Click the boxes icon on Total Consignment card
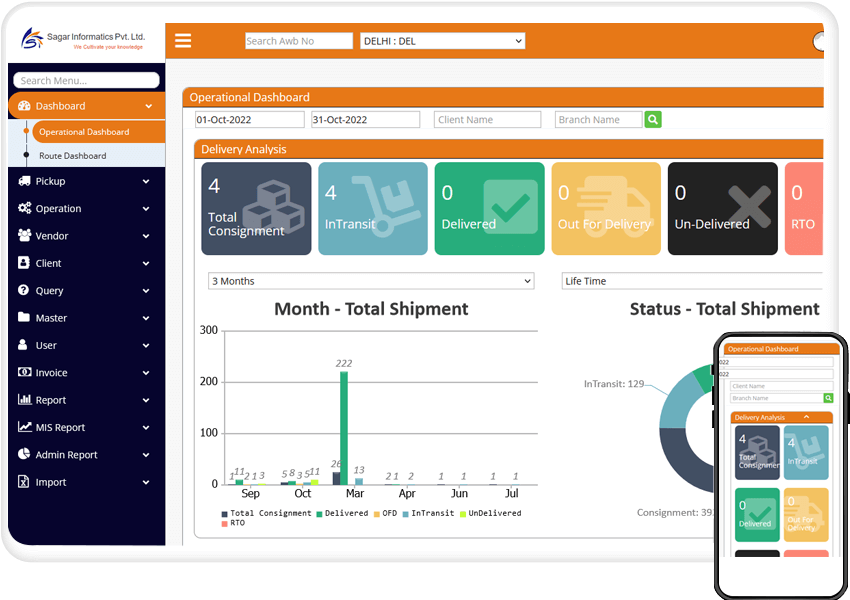This screenshot has height=600, width=850. [x=274, y=206]
